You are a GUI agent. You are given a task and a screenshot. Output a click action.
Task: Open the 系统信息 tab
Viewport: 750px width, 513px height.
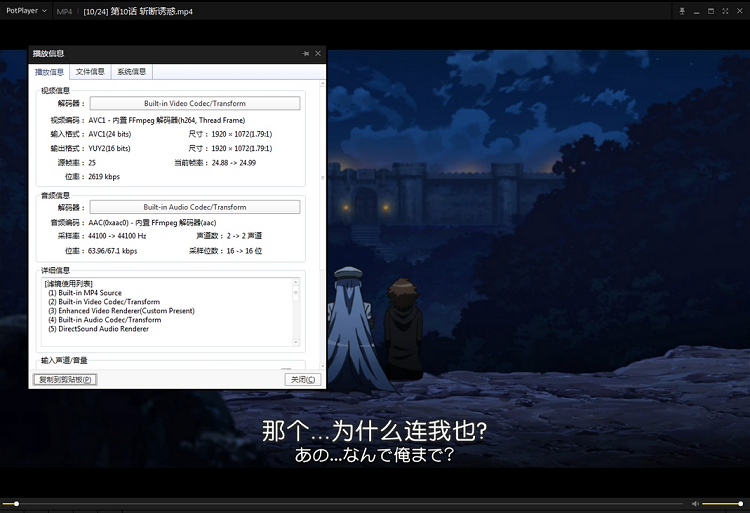[131, 72]
